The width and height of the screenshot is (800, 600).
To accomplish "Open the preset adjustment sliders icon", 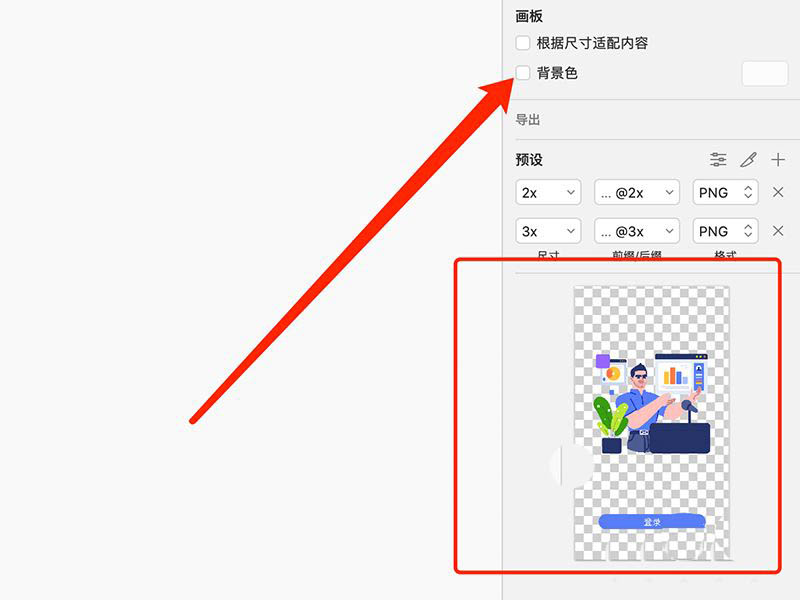I will [718, 160].
